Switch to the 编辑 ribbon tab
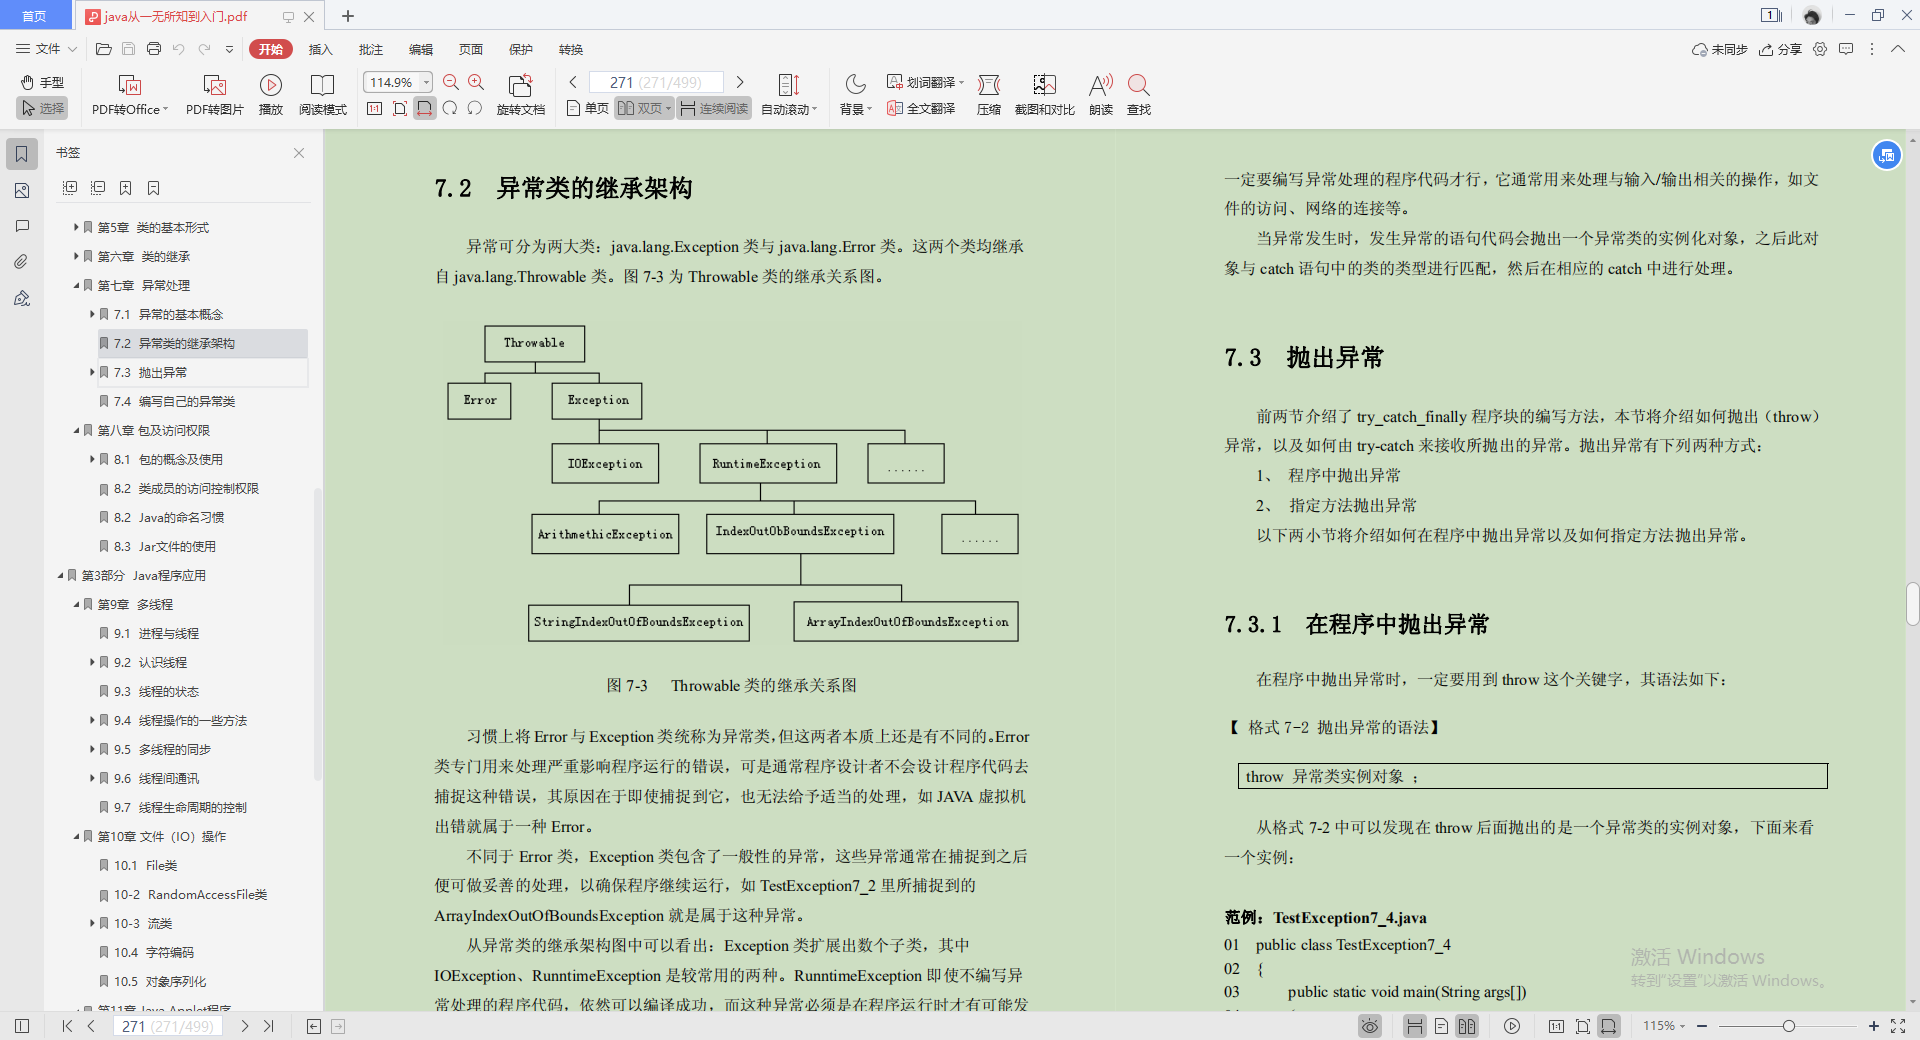The height and width of the screenshot is (1040, 1920). [x=420, y=49]
